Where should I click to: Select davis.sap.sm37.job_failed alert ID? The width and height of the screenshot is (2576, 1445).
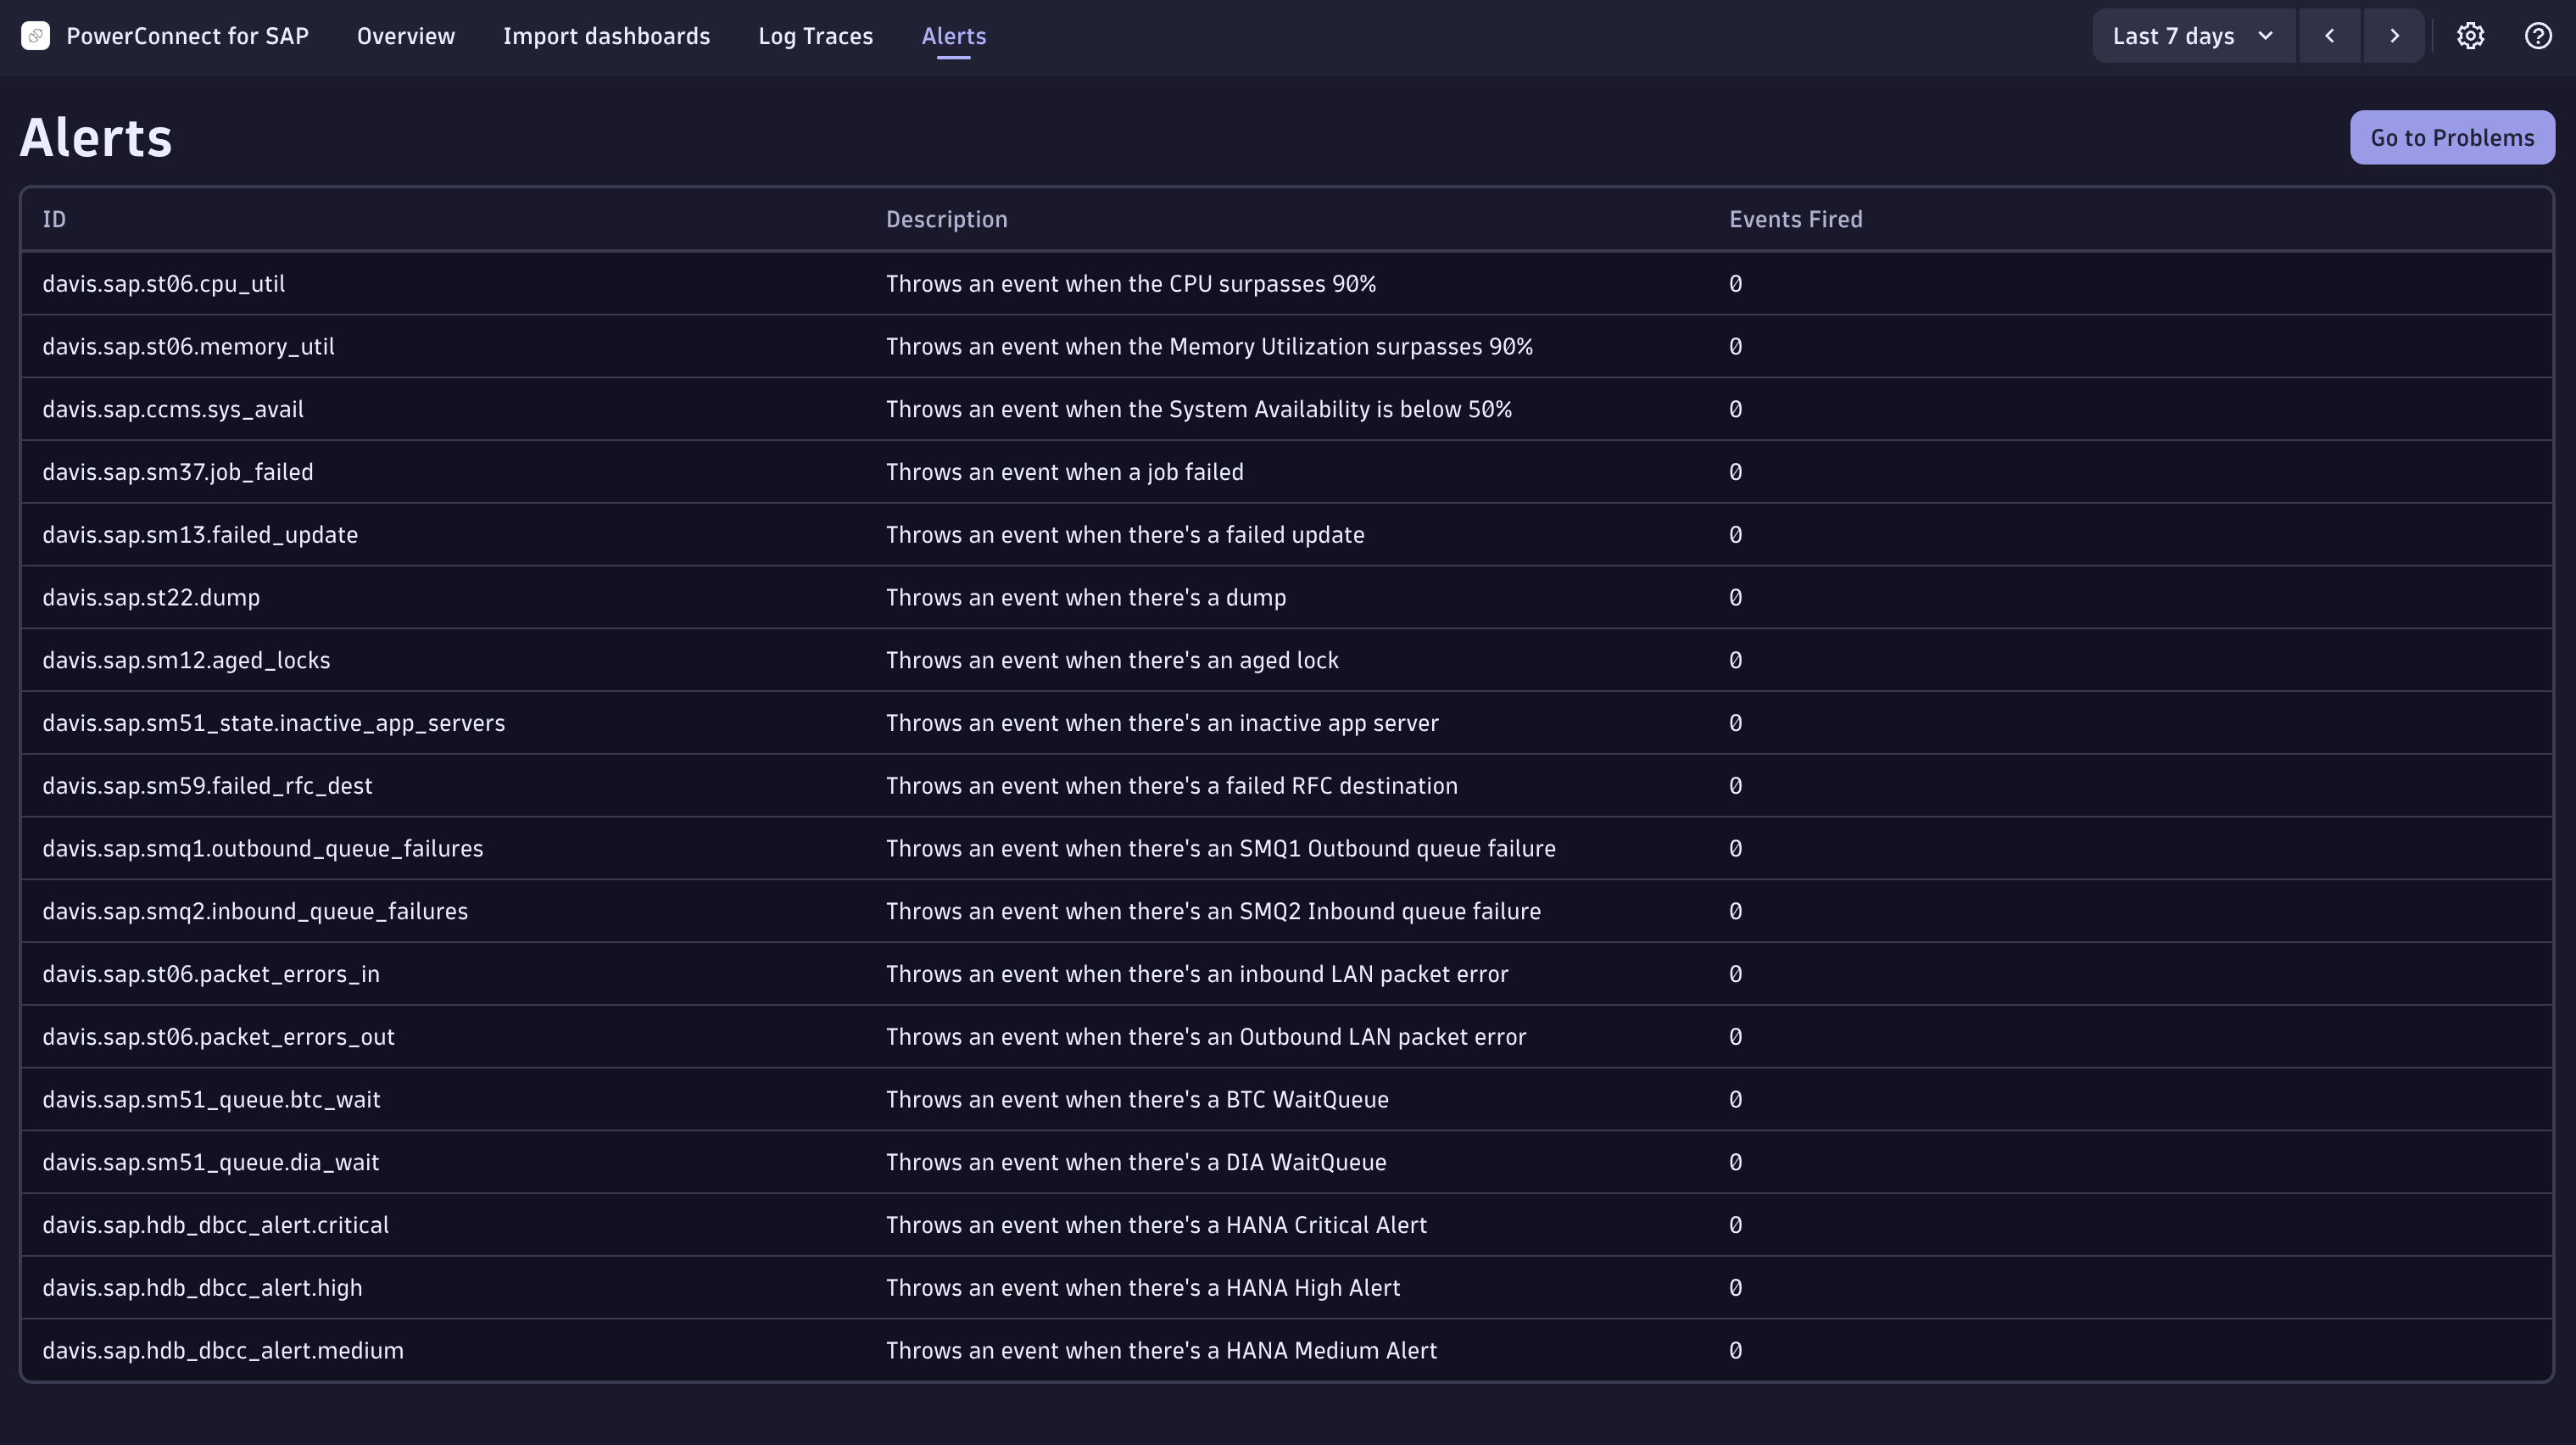tap(178, 472)
